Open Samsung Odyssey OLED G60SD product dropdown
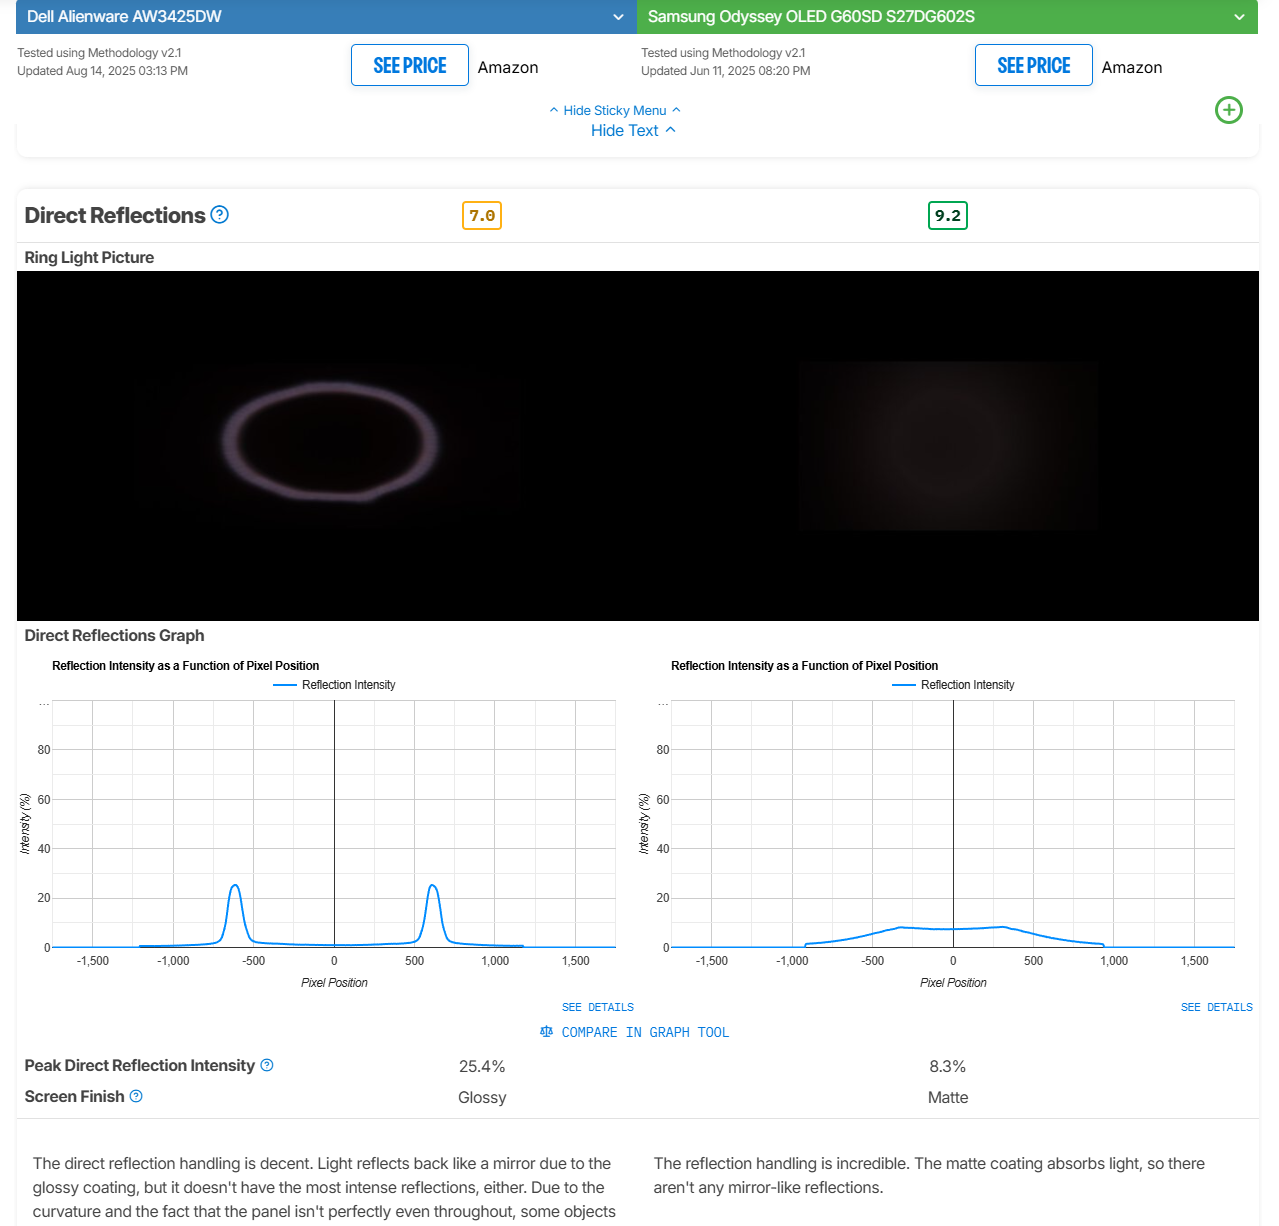Screen dimensions: 1279x1226 [947, 17]
